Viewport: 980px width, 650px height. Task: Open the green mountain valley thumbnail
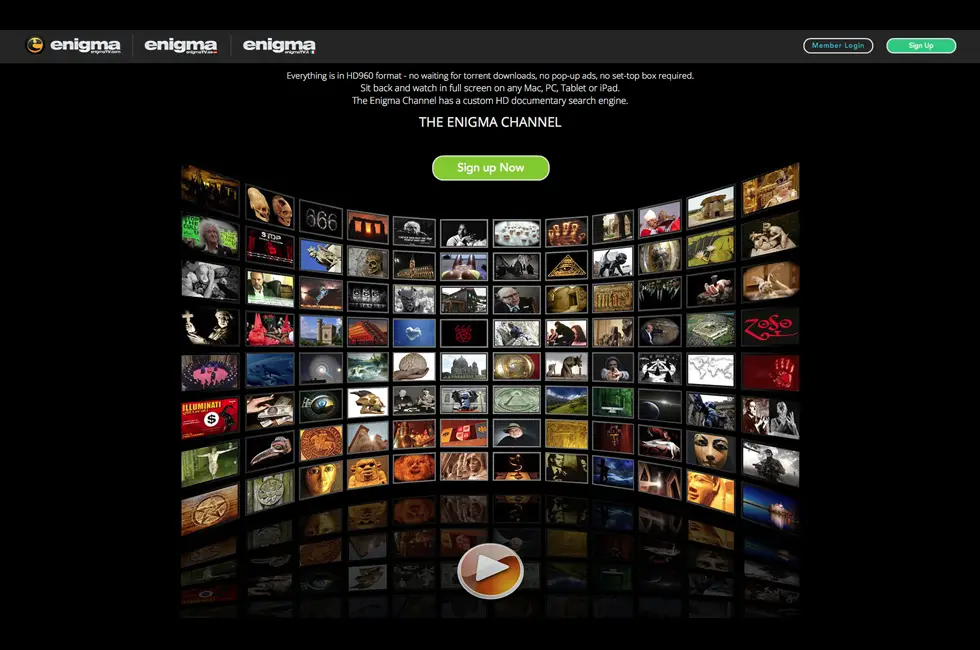(566, 401)
